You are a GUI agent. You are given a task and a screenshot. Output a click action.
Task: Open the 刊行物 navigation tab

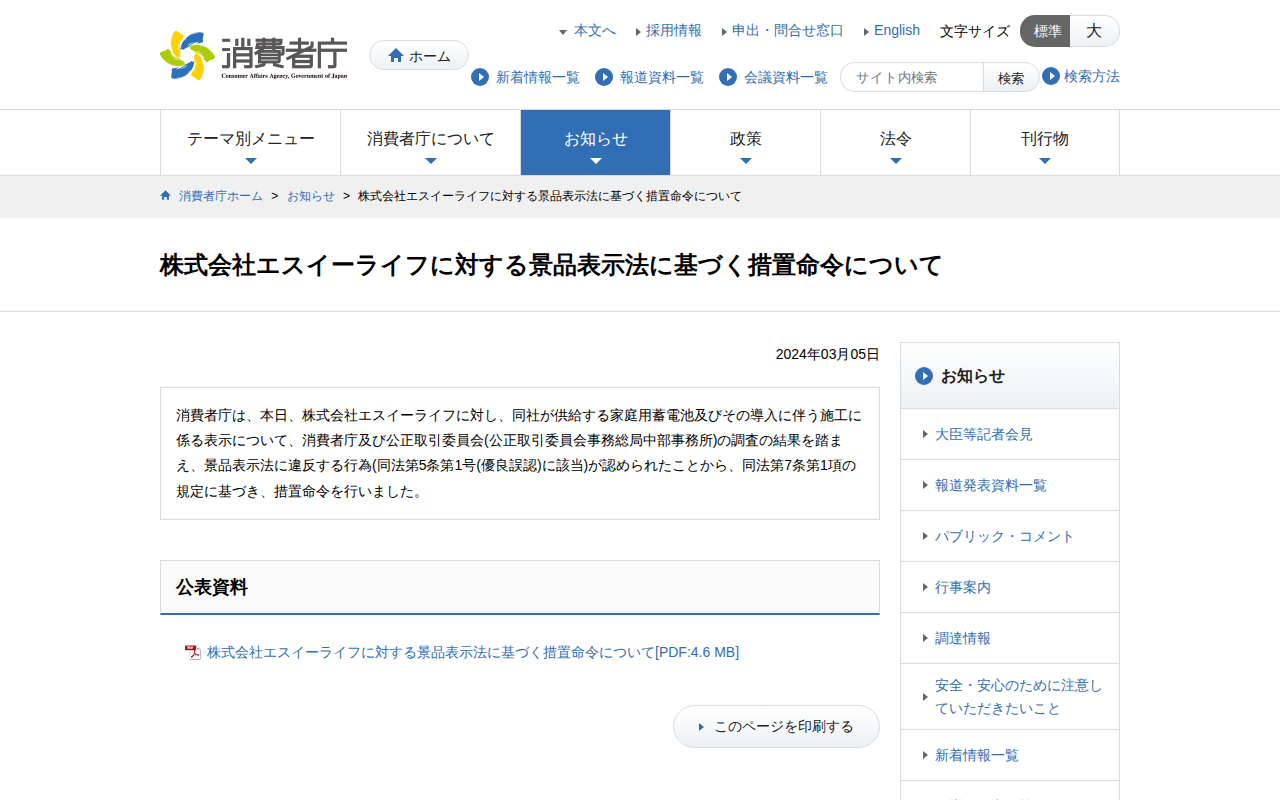(1044, 142)
